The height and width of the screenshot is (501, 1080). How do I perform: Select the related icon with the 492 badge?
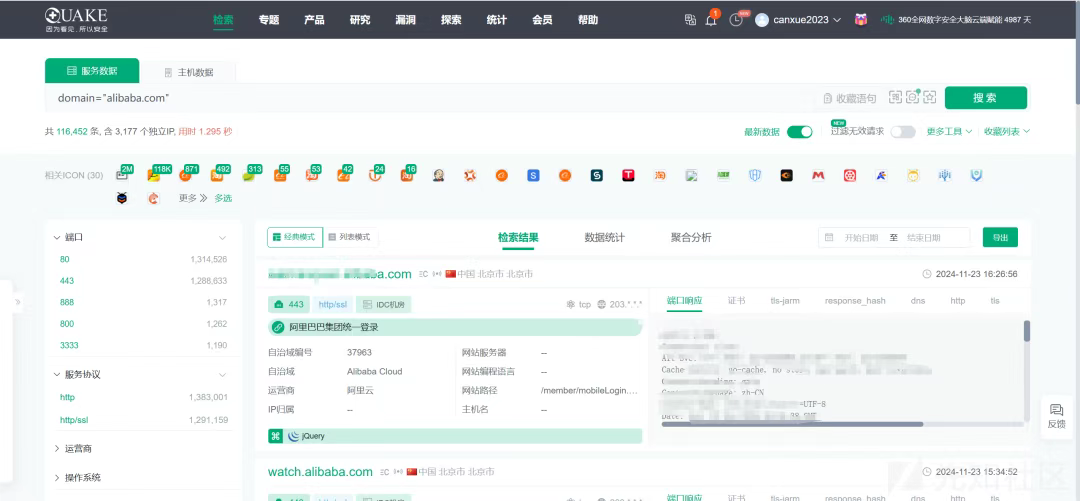coord(216,176)
